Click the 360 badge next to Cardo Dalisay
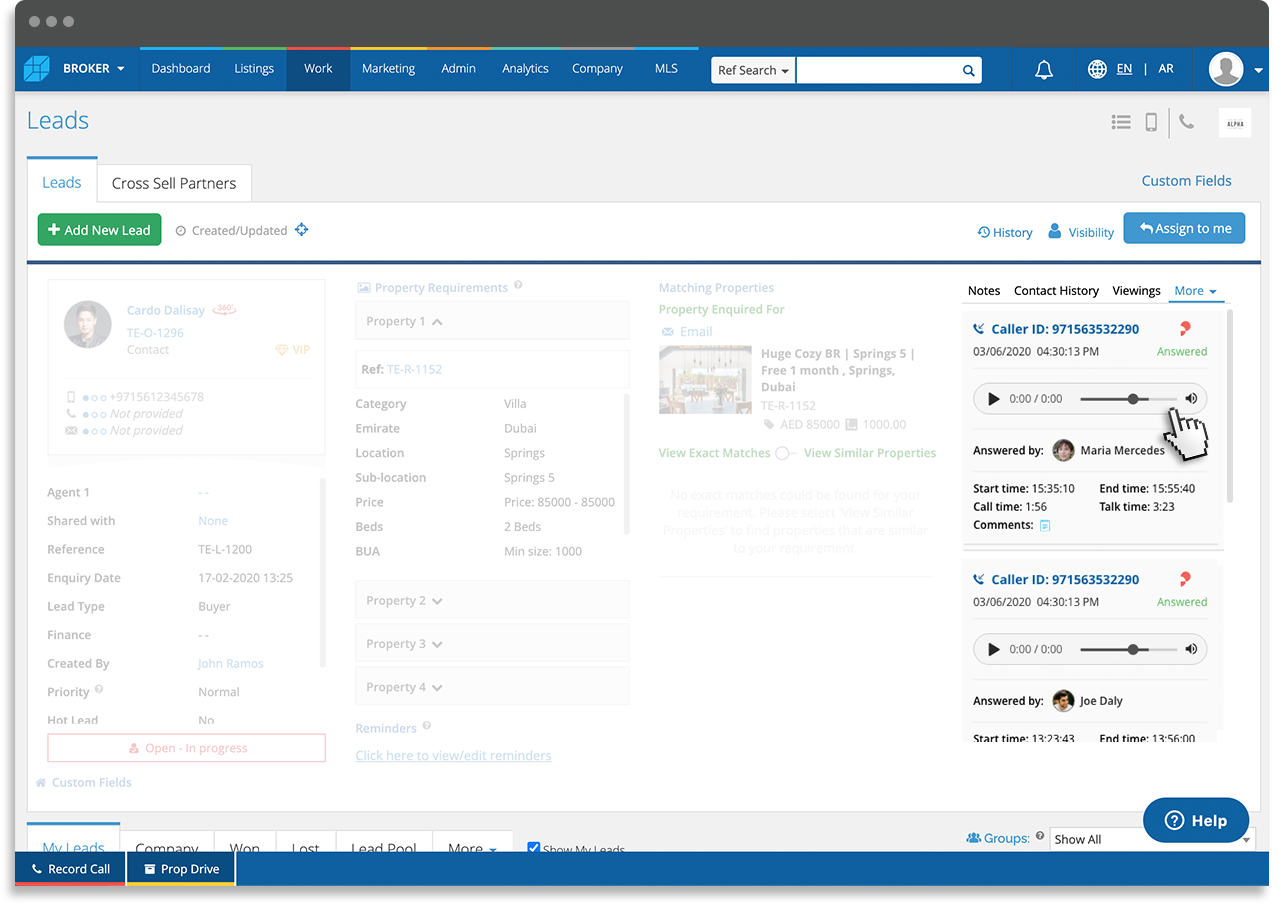This screenshot has width=1281, height=906. coord(225,310)
